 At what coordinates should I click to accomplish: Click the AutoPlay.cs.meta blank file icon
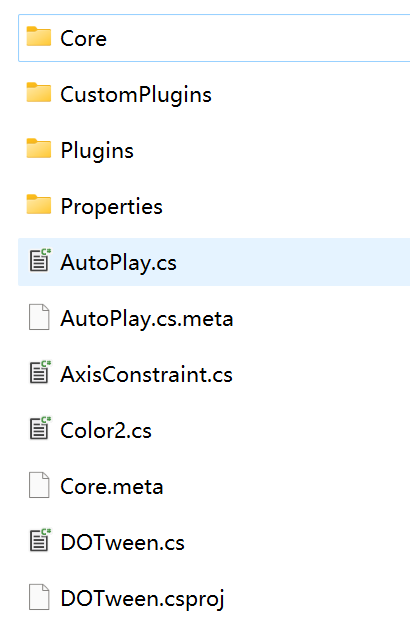tap(39, 317)
